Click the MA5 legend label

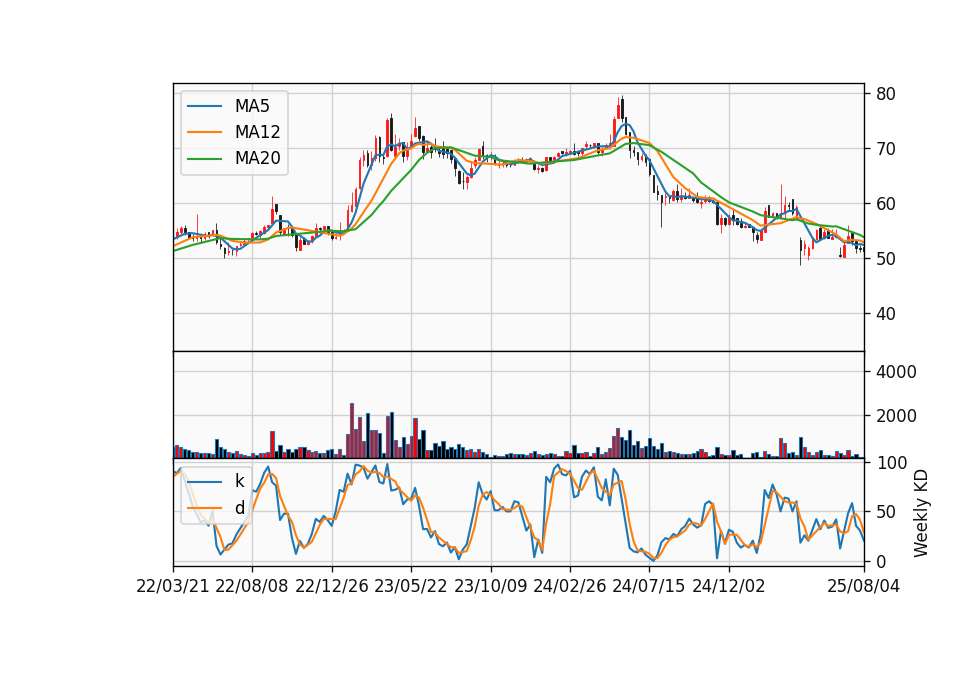click(x=252, y=106)
